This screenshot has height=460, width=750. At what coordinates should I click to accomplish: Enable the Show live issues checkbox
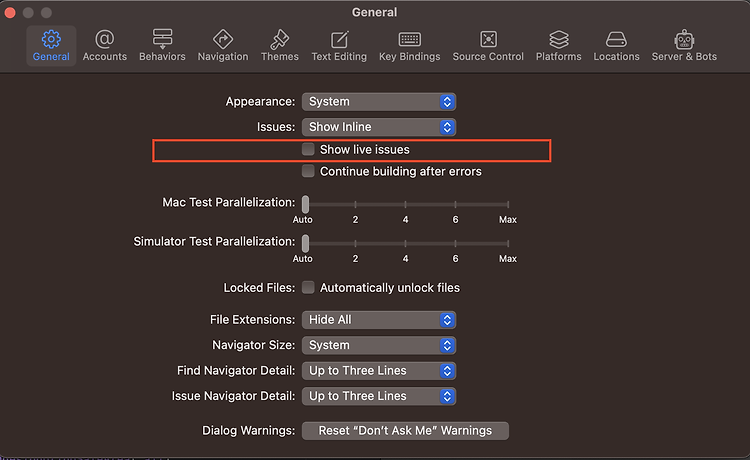coord(308,149)
